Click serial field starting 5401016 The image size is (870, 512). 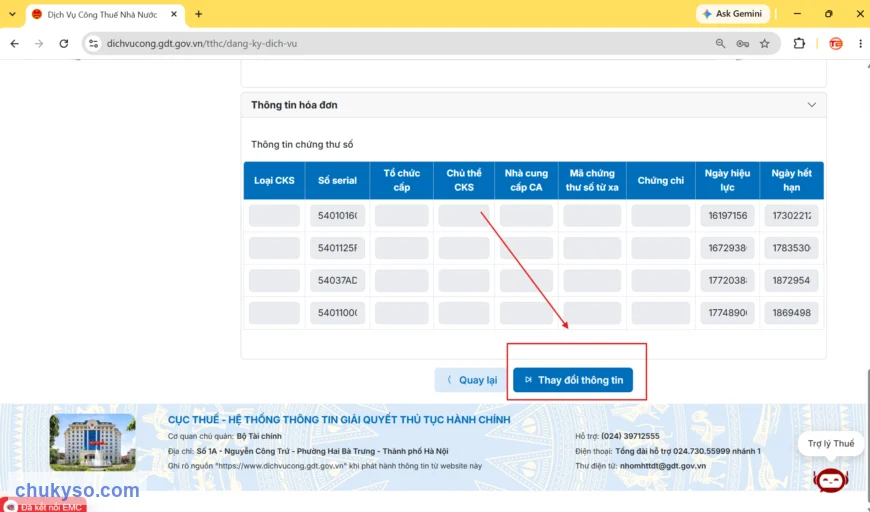pyautogui.click(x=337, y=216)
